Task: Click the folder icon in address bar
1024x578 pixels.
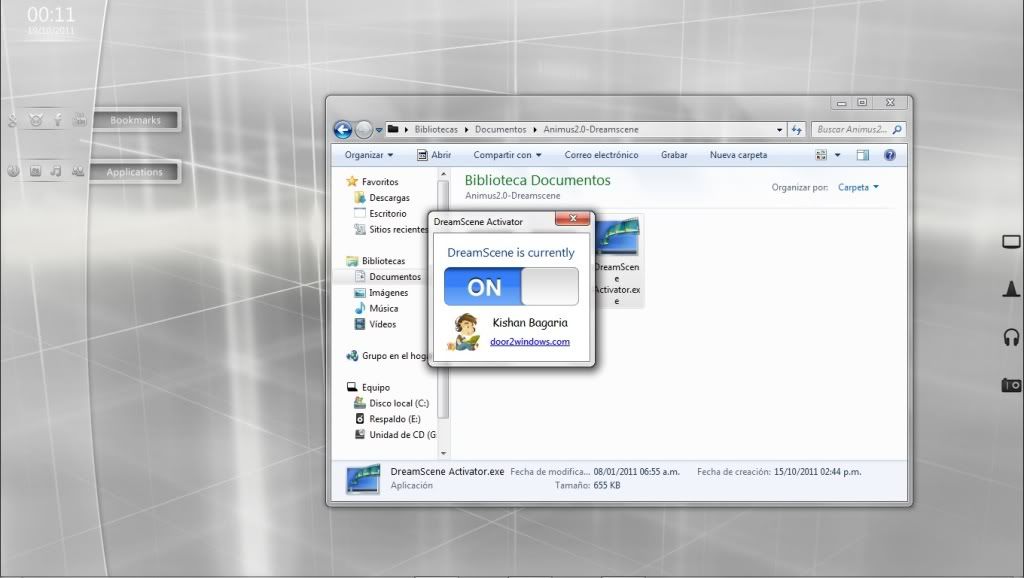Action: [393, 129]
